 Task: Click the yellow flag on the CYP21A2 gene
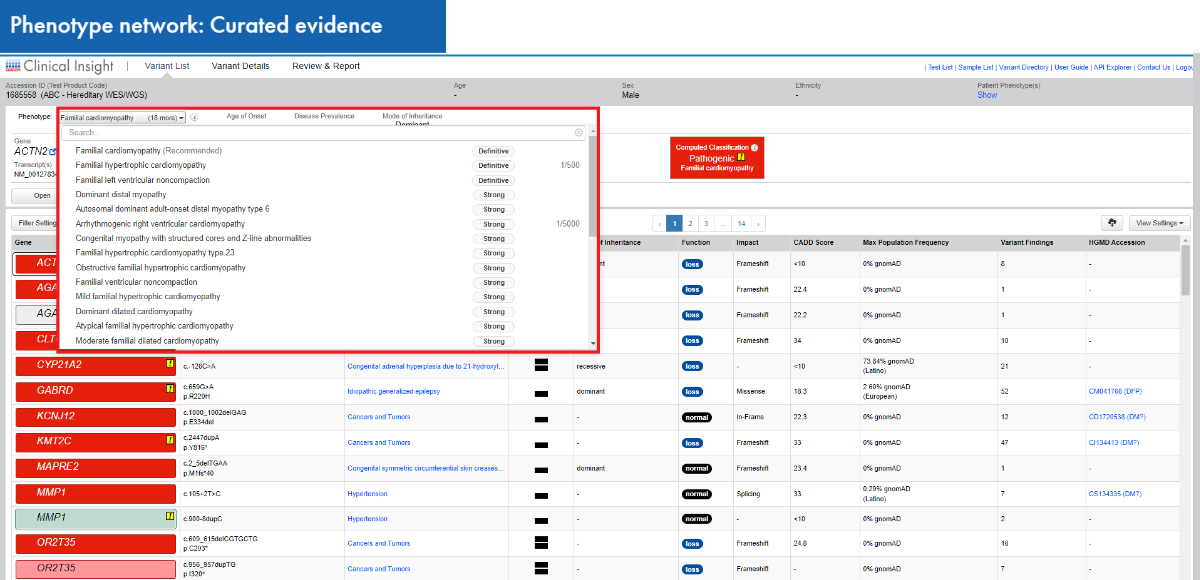[x=170, y=364]
